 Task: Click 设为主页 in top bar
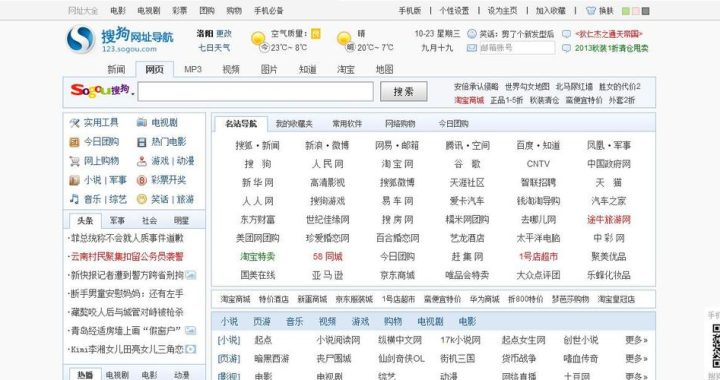pos(502,11)
